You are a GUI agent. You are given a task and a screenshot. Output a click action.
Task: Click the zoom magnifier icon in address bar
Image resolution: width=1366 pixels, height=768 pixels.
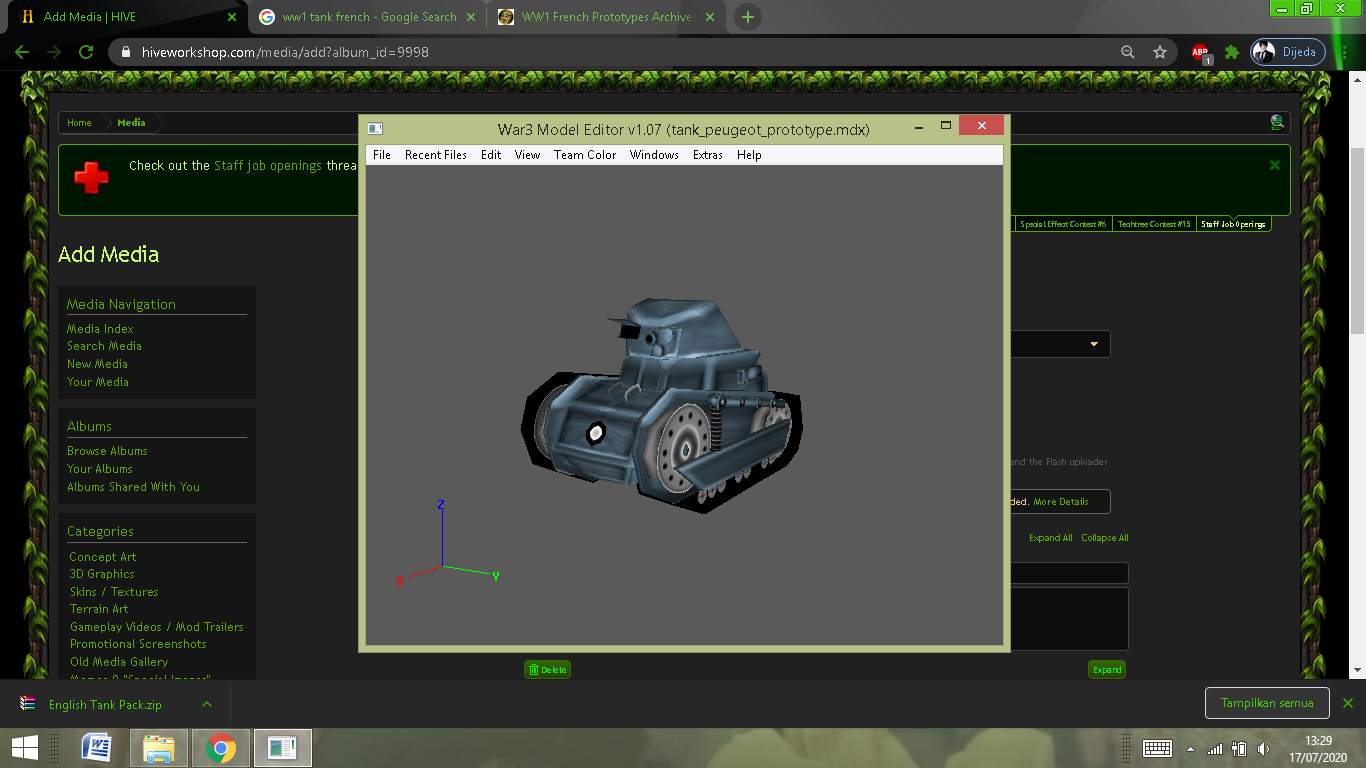pyautogui.click(x=1128, y=52)
